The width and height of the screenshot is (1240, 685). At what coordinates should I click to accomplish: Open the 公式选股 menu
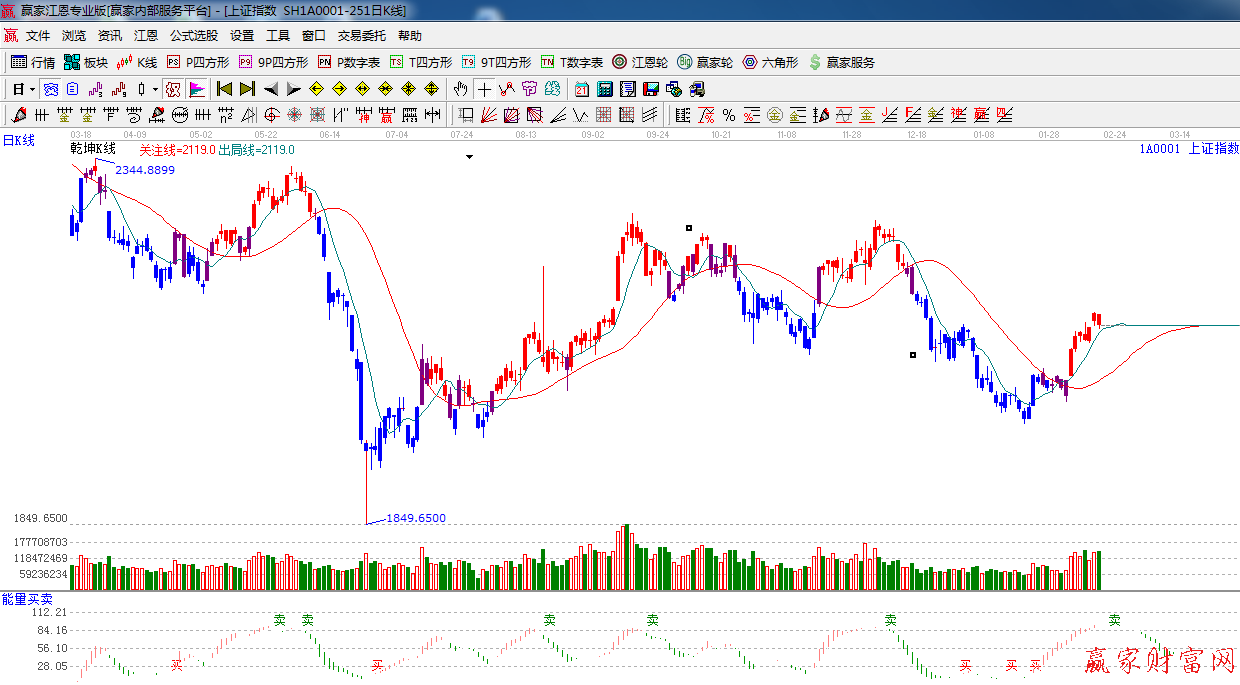click(193, 35)
